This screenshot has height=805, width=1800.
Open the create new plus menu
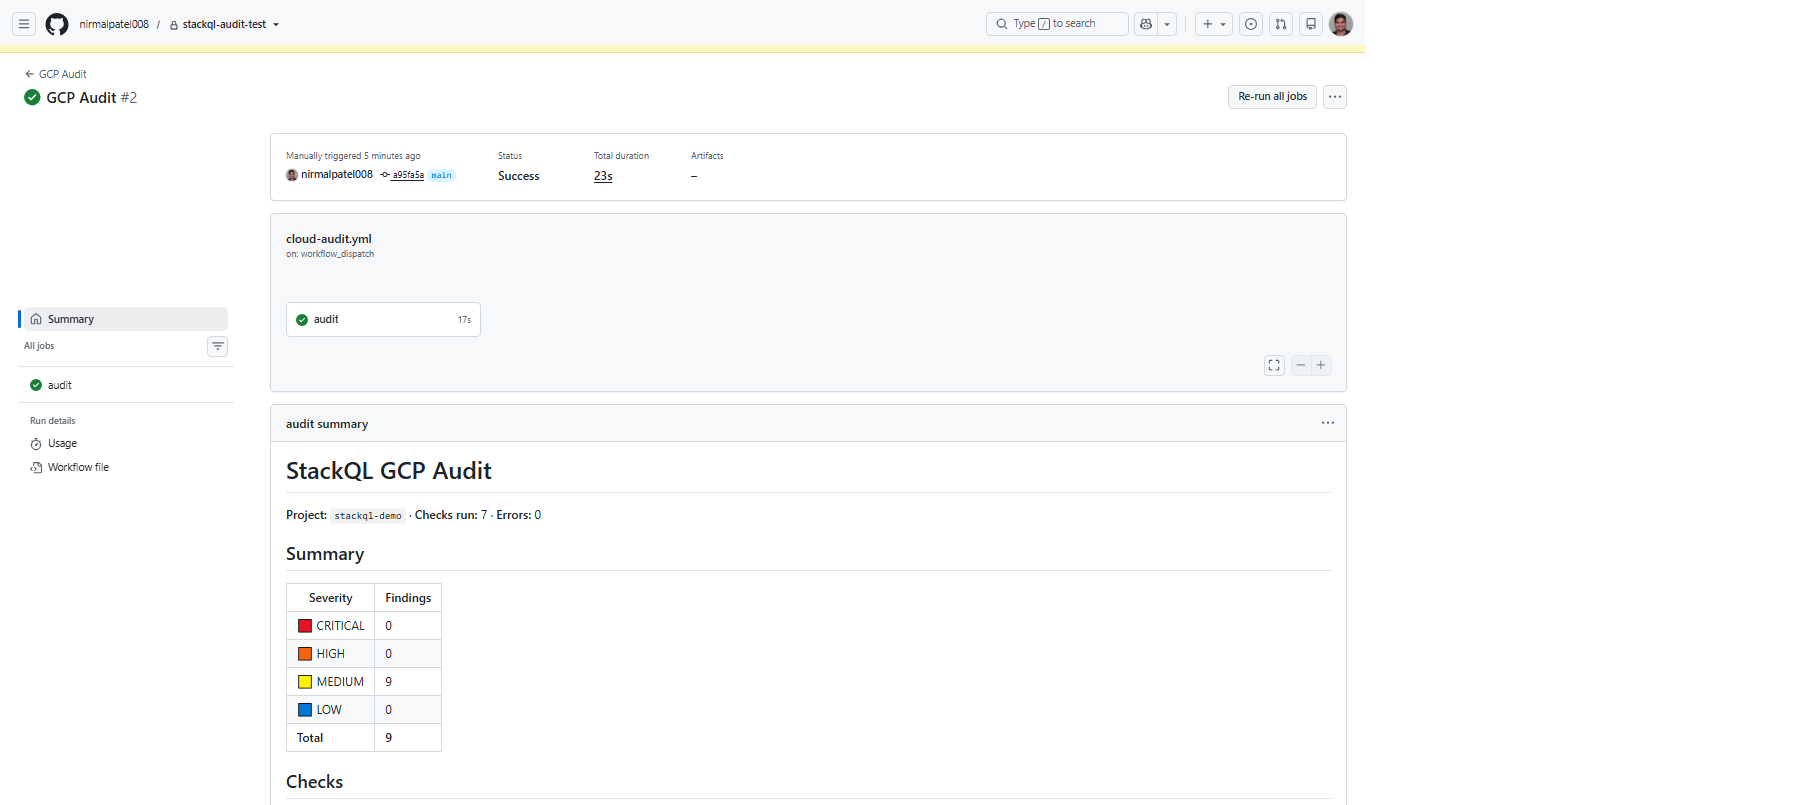tap(1214, 24)
